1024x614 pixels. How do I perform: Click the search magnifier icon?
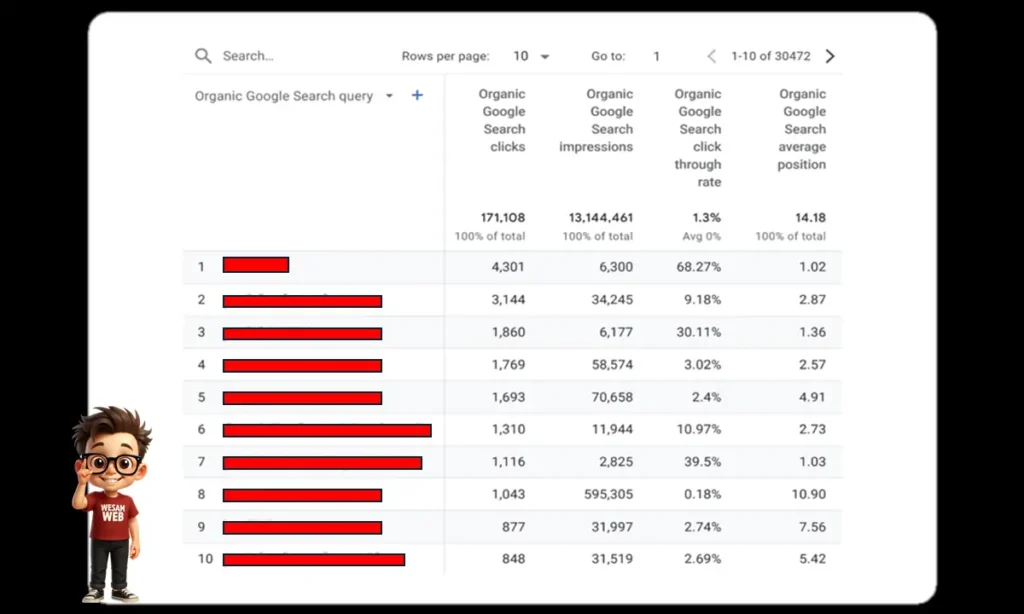pos(203,56)
